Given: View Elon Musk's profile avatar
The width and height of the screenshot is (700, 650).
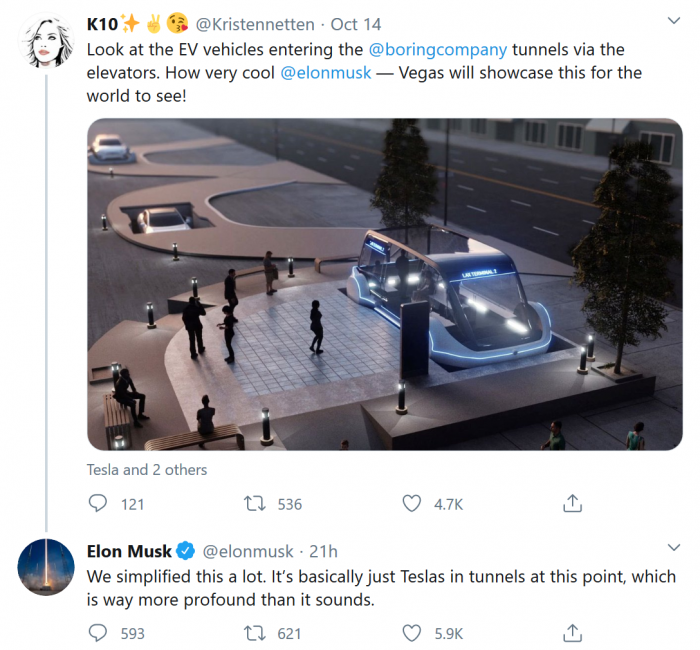Looking at the screenshot, I should [x=47, y=566].
